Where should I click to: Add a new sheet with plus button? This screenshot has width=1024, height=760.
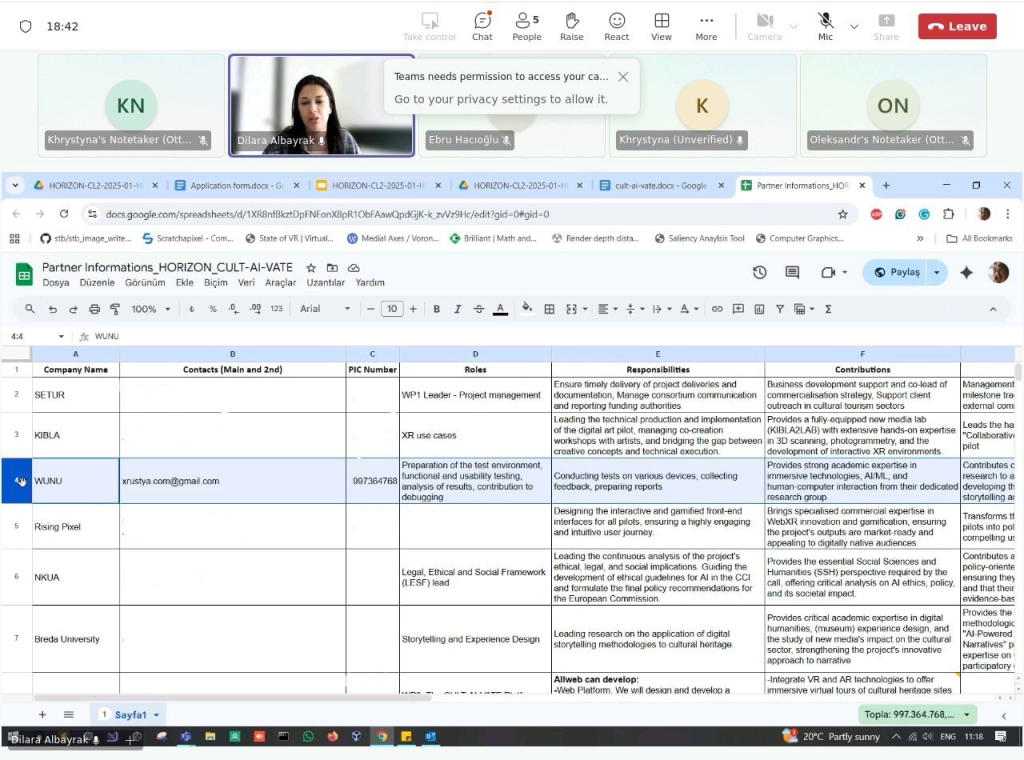pos(42,715)
